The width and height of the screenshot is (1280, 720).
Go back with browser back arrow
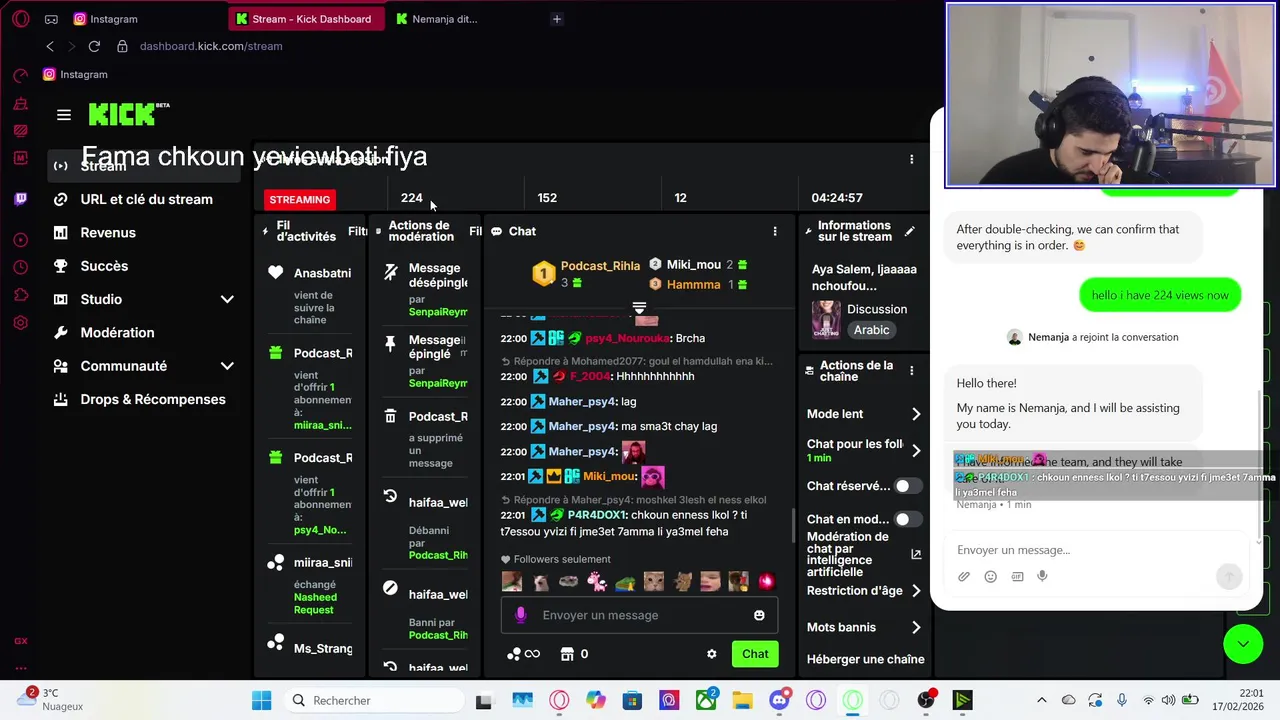(x=50, y=46)
